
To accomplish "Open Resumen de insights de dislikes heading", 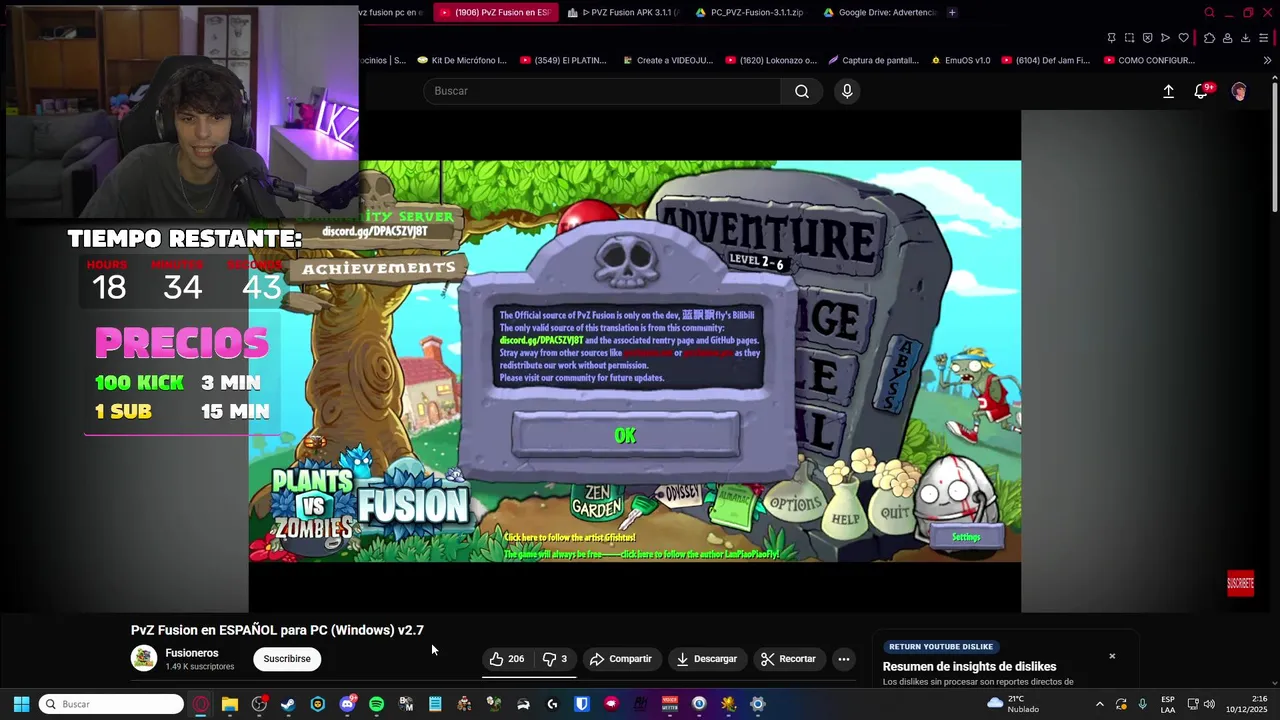I will coord(969,667).
